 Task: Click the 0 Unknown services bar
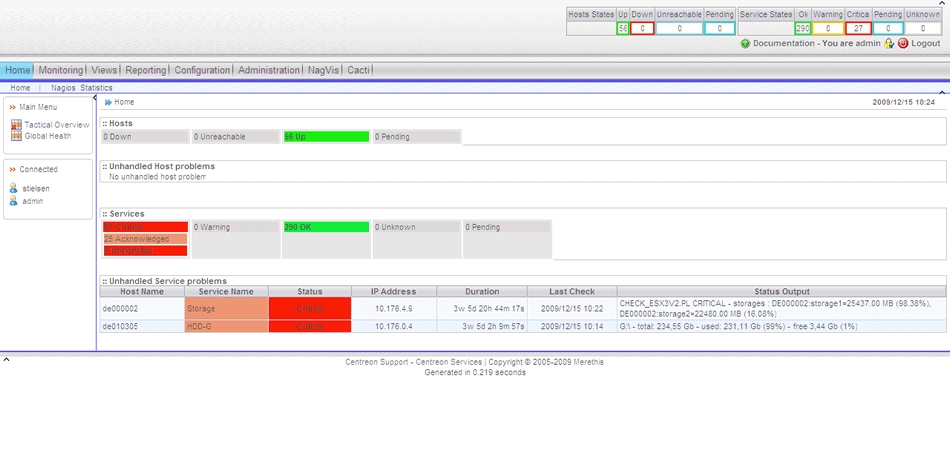(x=417, y=227)
